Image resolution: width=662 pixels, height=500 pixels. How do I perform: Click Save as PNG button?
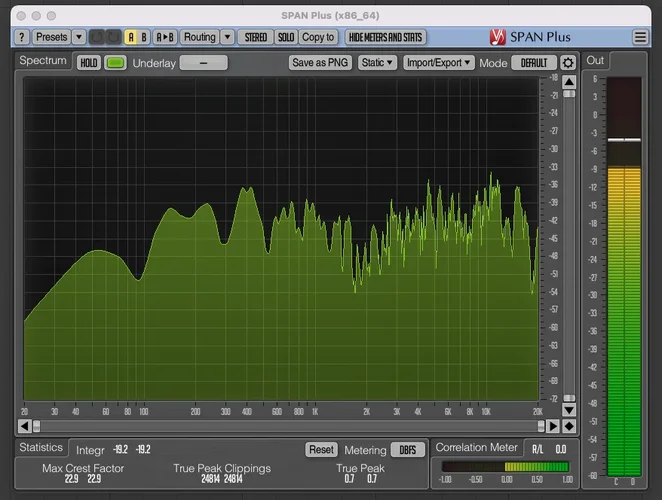320,63
